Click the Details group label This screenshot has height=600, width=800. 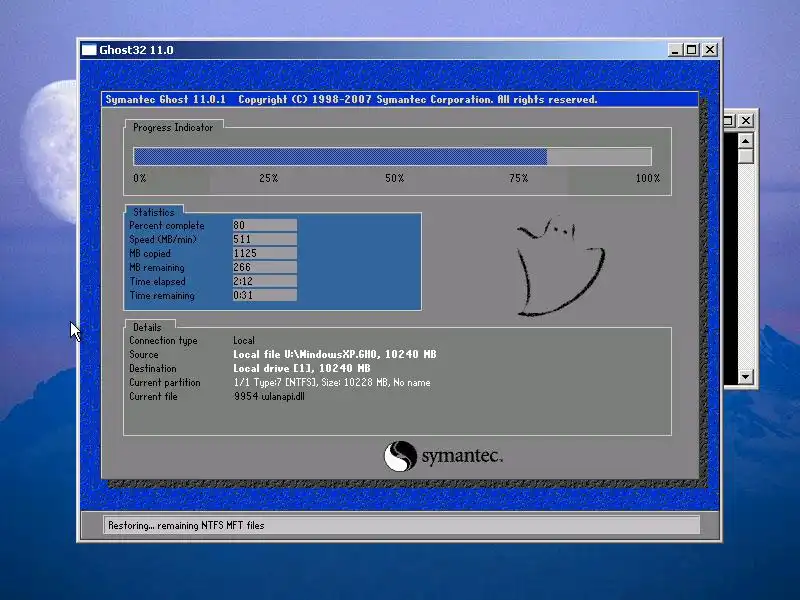click(147, 328)
